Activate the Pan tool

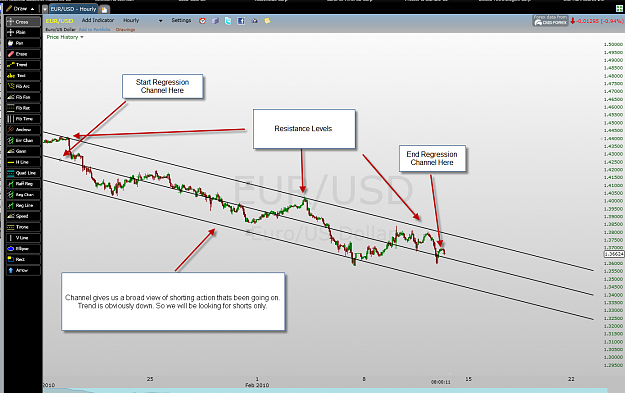[23, 43]
